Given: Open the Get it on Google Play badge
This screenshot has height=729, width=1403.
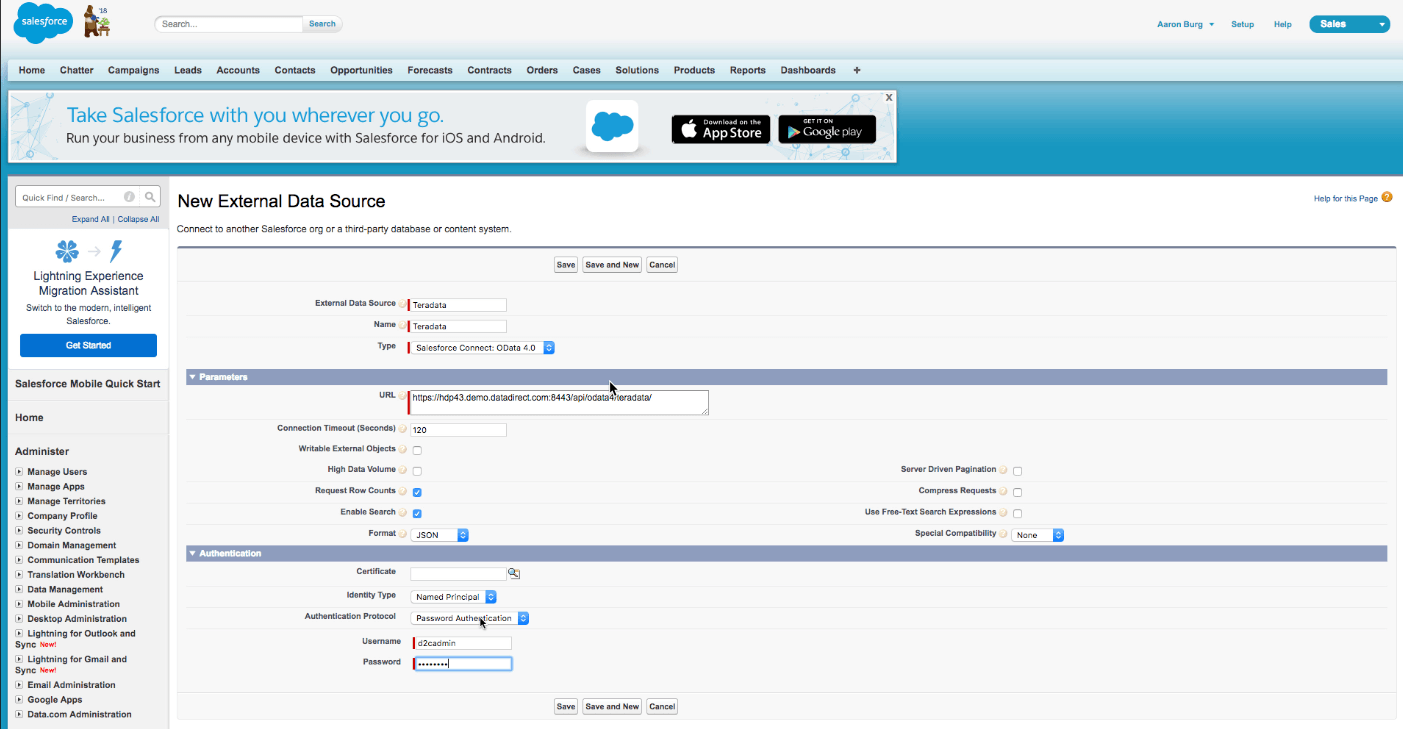Looking at the screenshot, I should coord(826,129).
